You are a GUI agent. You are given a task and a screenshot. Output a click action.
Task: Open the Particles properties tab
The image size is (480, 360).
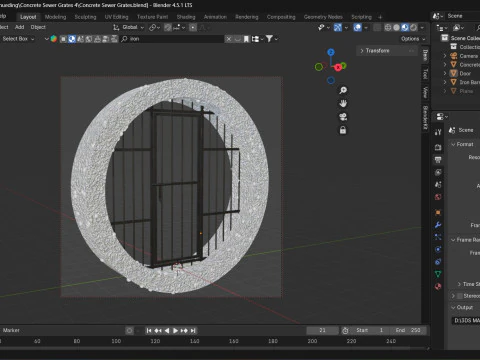[438, 237]
